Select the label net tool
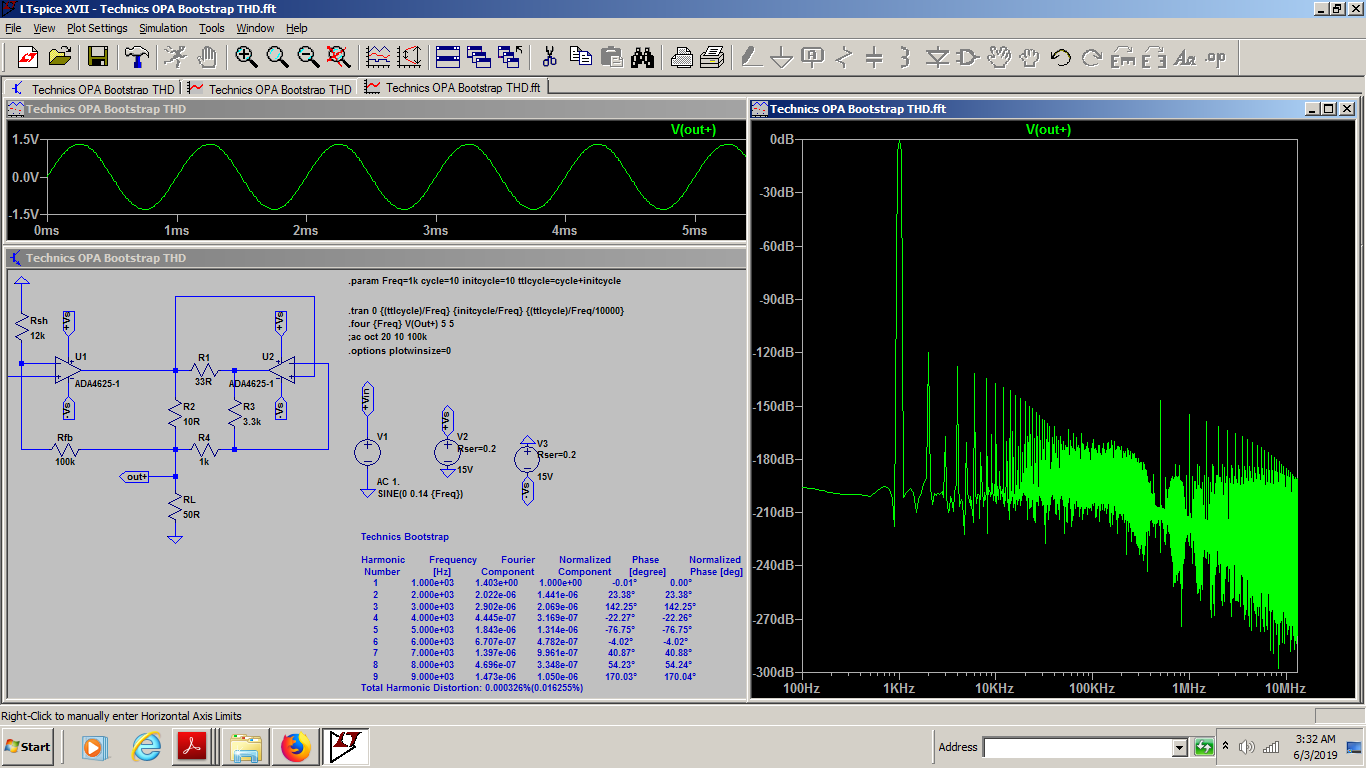Screen dimensions: 1366x768 point(813,57)
